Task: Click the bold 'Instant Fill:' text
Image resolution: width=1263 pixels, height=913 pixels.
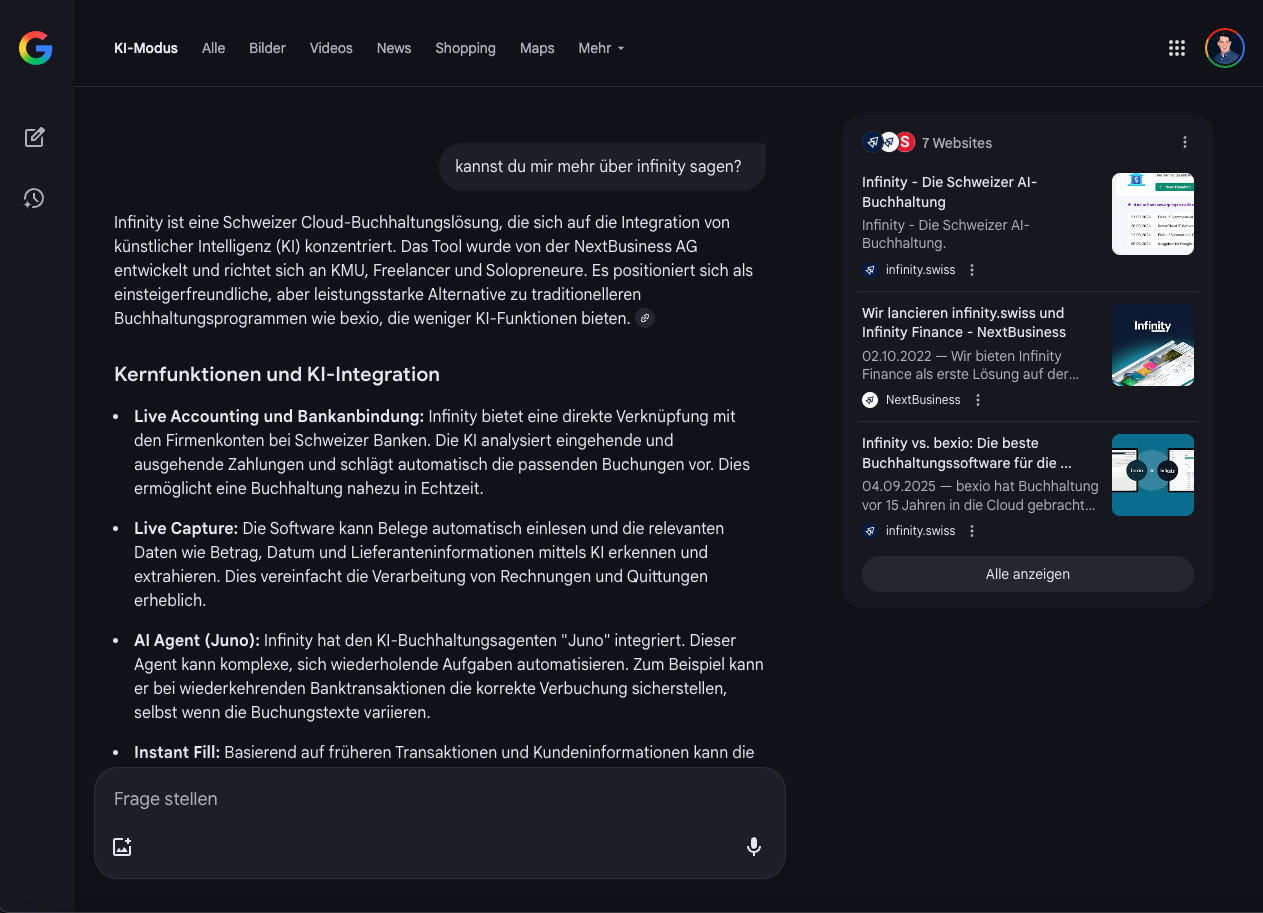Action: [x=177, y=752]
